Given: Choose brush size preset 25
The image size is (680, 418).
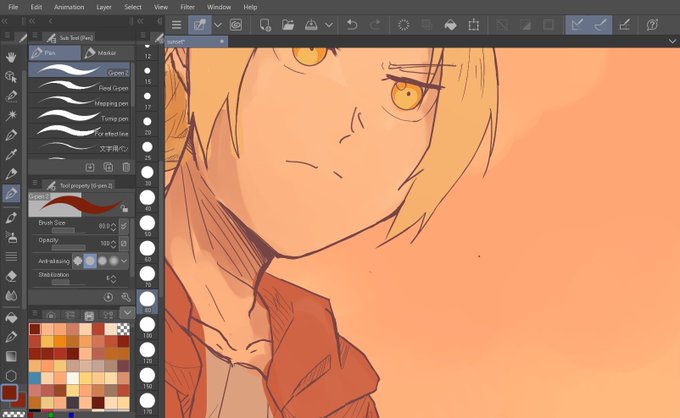Looking at the screenshot, I should 147,150.
